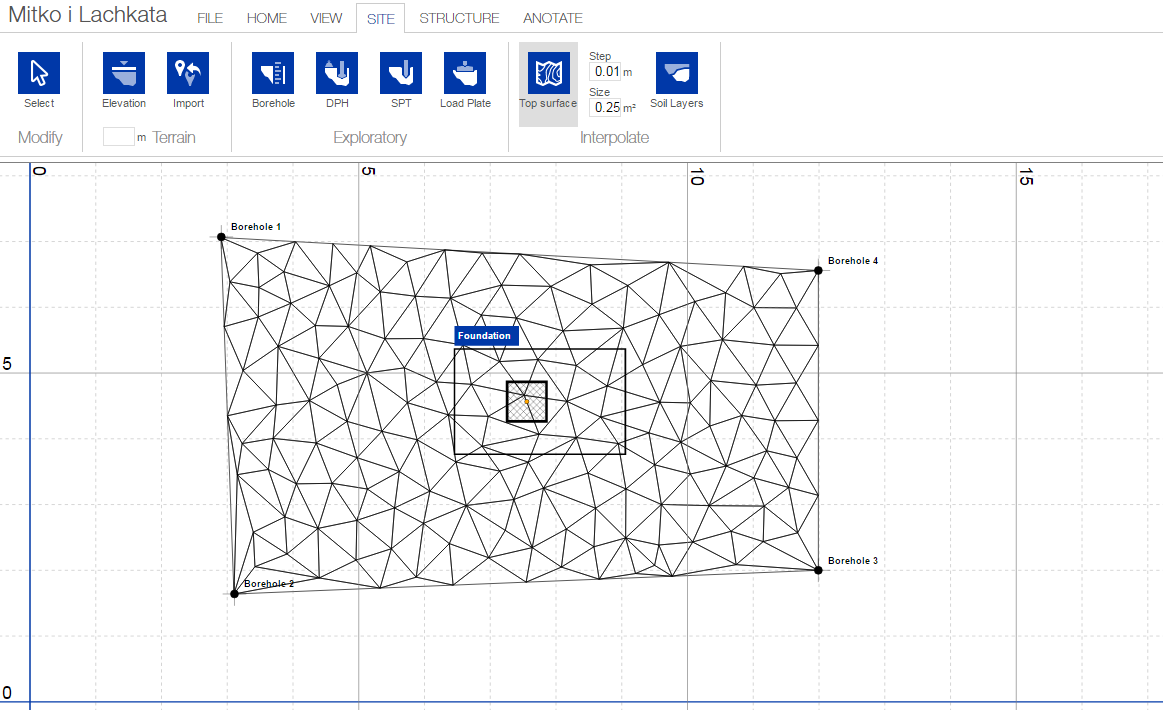Screen dimensions: 1163x710
Task: Click the hatched foundation column square
Action: 527,401
